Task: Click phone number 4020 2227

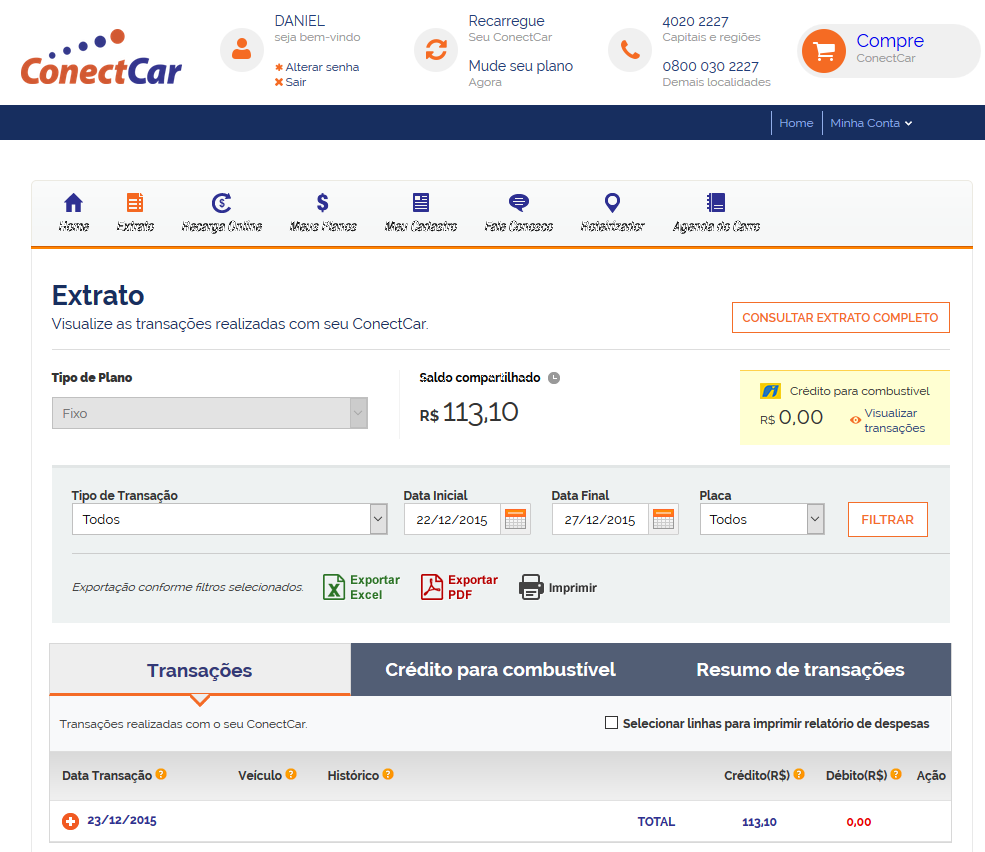Action: (695, 21)
